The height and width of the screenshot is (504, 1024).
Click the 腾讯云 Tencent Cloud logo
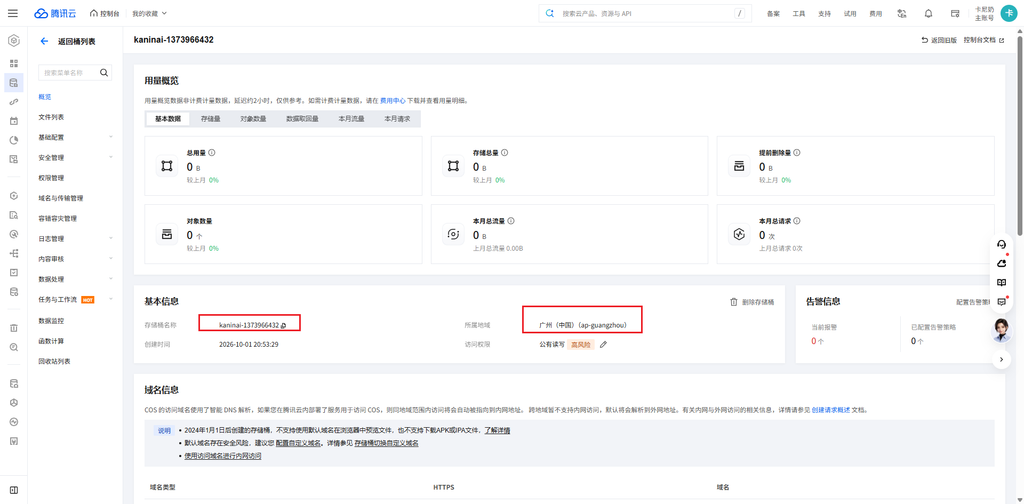(x=56, y=13)
